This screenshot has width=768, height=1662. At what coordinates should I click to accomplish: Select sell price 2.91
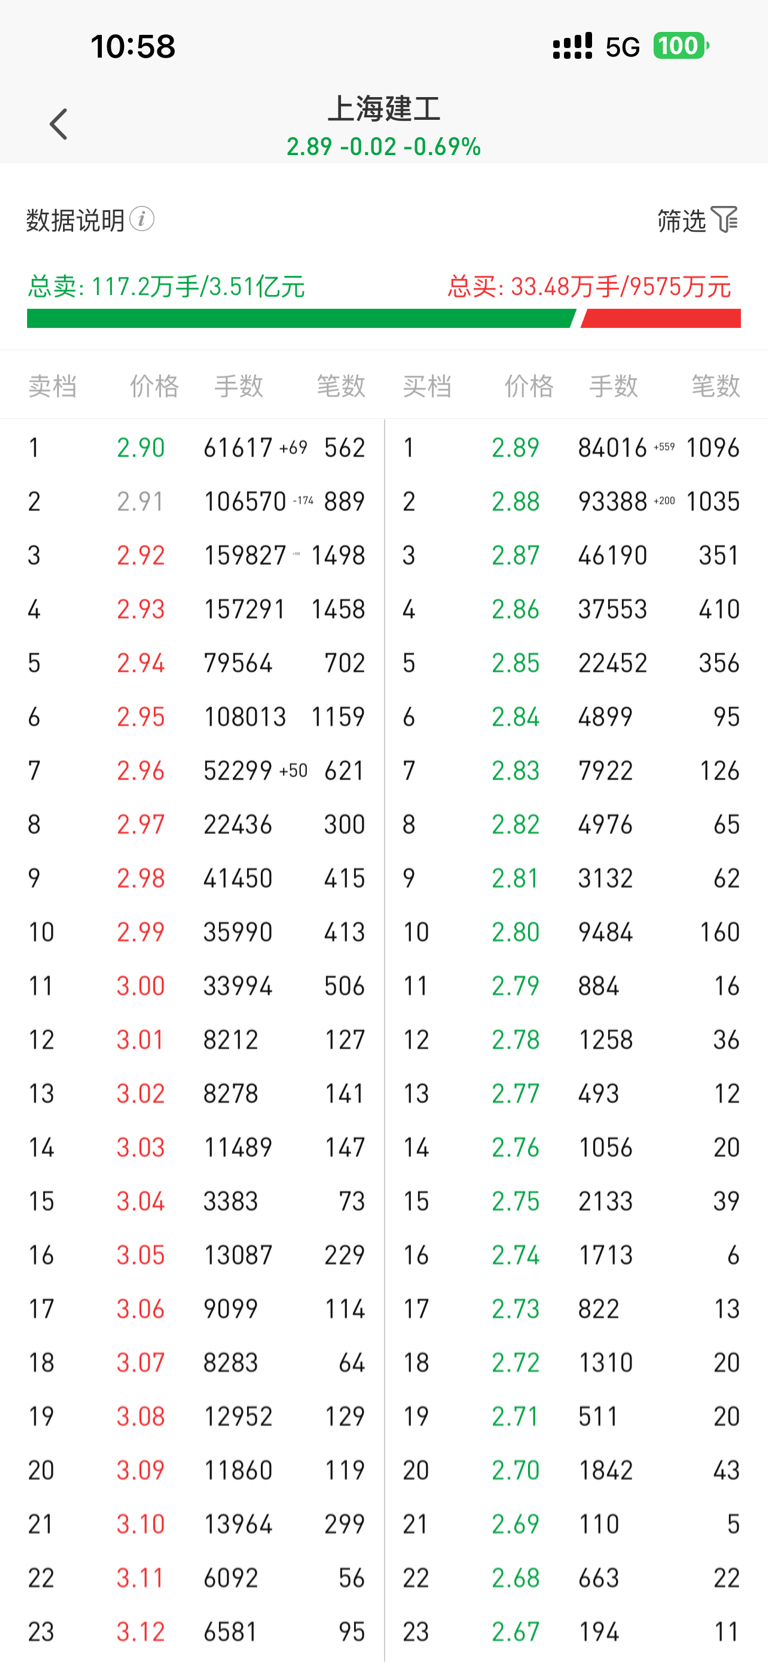tap(141, 502)
